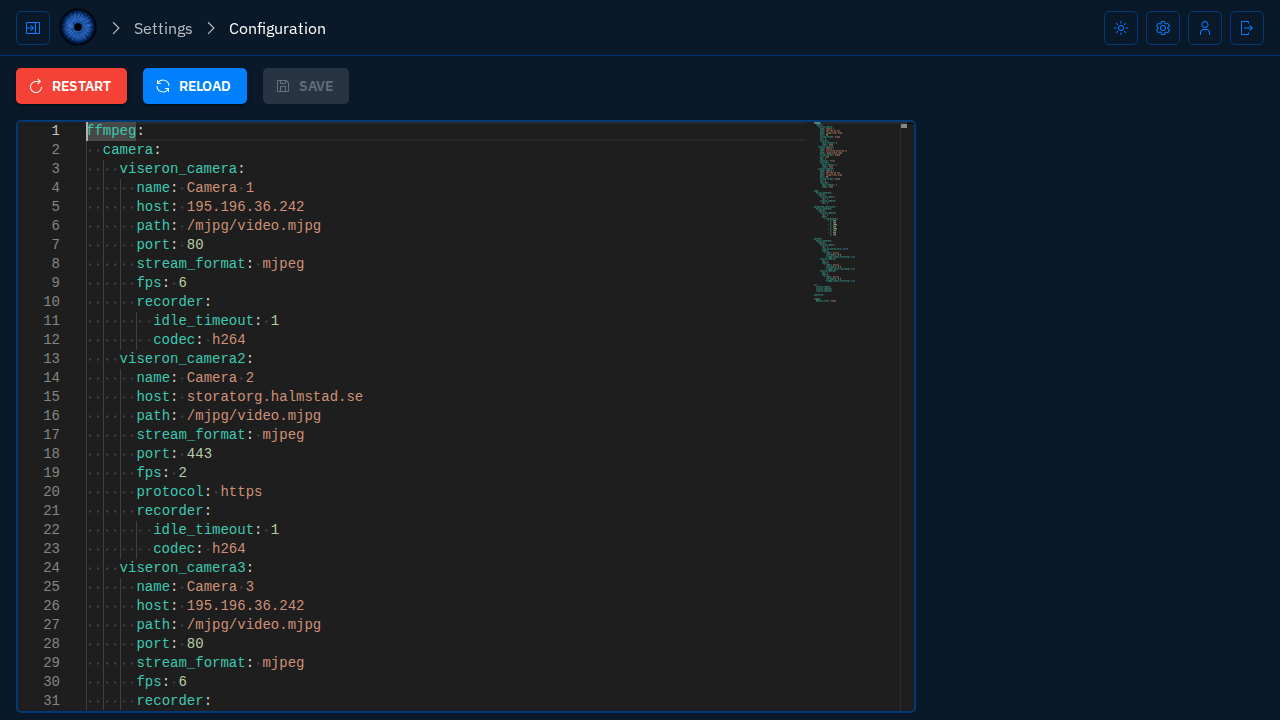Toggle the sidebar panel icon
The image size is (1280, 720).
pyautogui.click(x=33, y=28)
